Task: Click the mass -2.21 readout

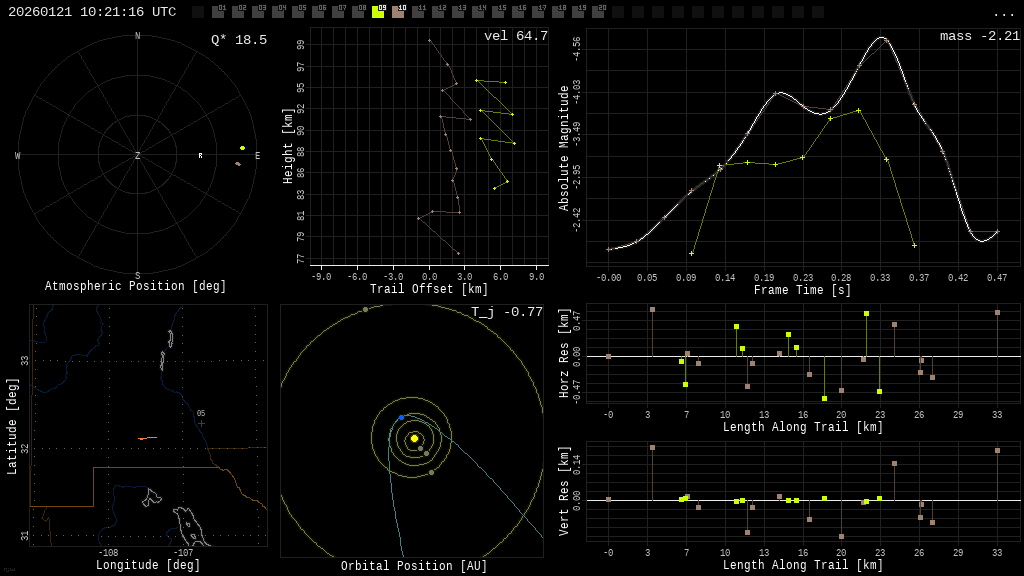Action: [979, 37]
